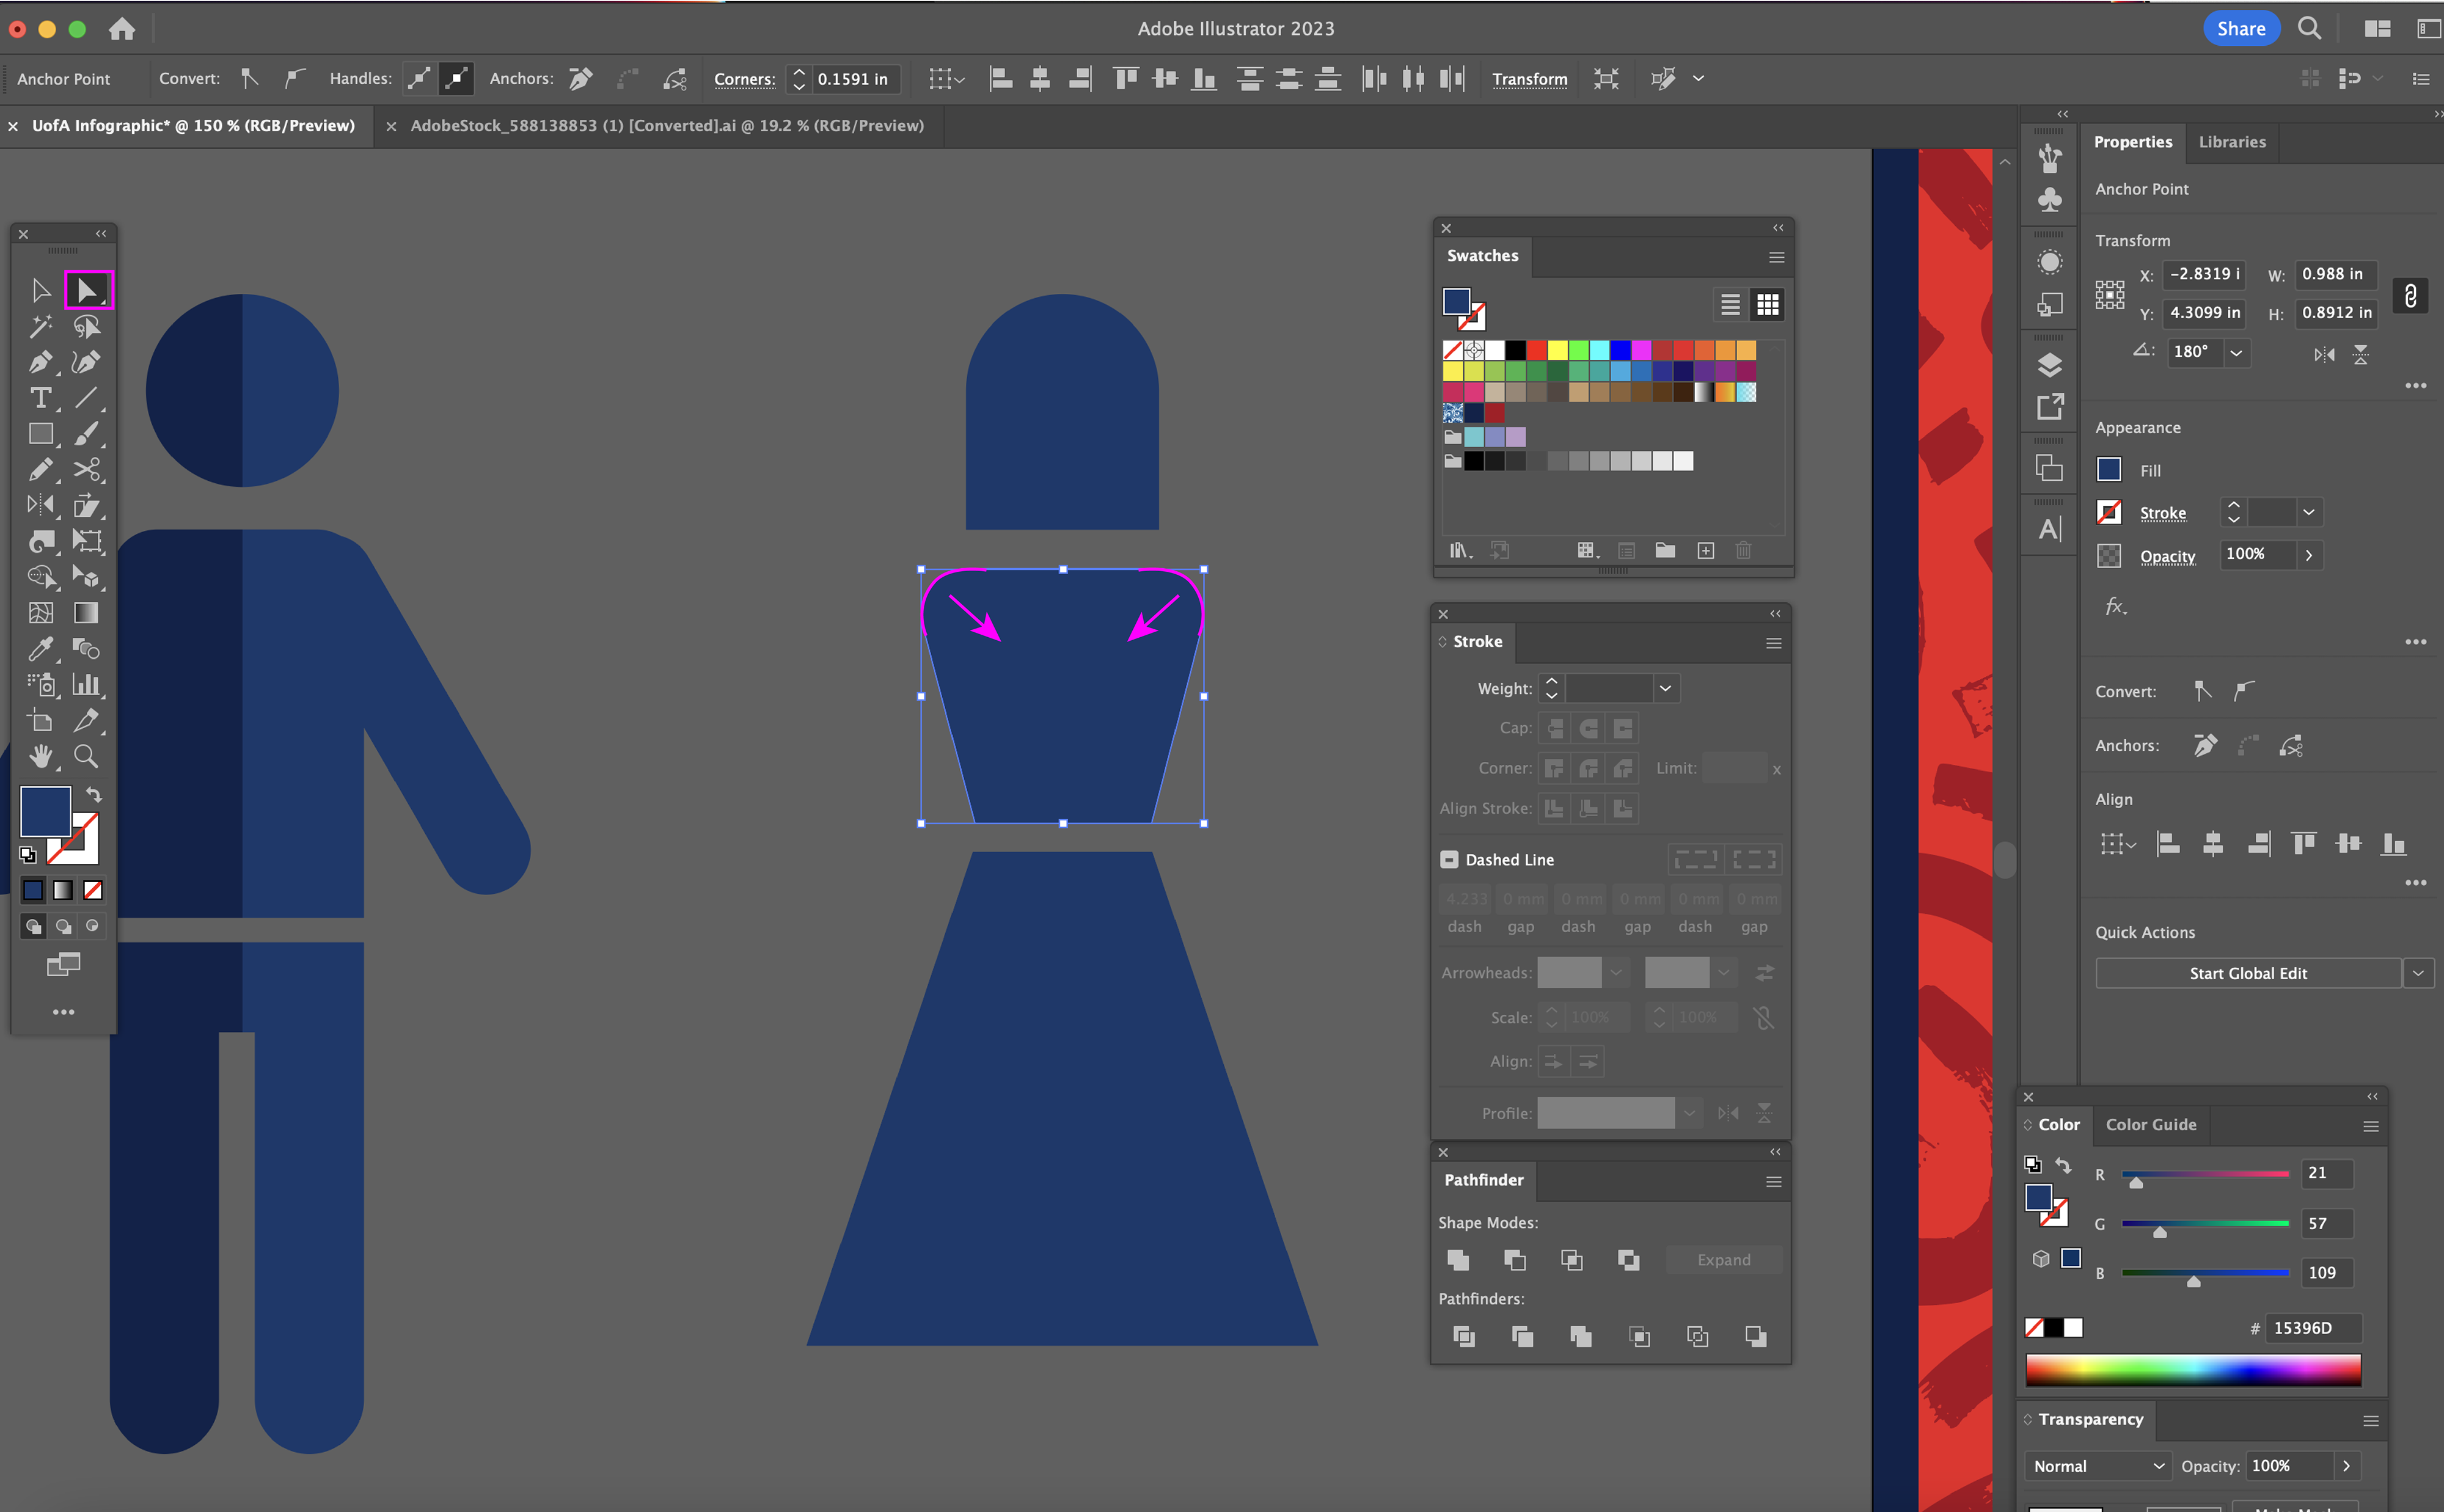2444x1512 pixels.
Task: Open the blending mode Normal dropdown
Action: (2097, 1466)
